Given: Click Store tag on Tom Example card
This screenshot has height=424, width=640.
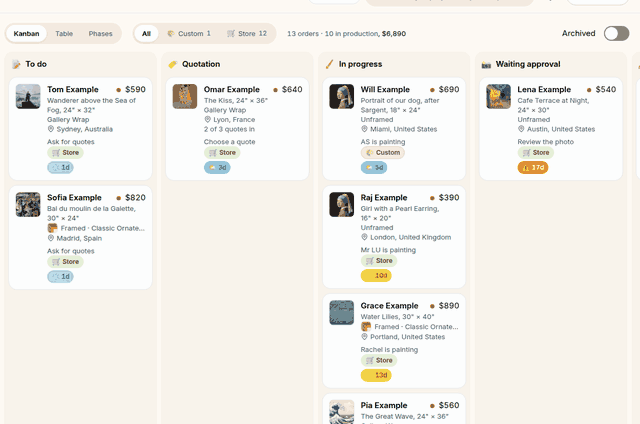Looking at the screenshot, I should click(x=65, y=153).
